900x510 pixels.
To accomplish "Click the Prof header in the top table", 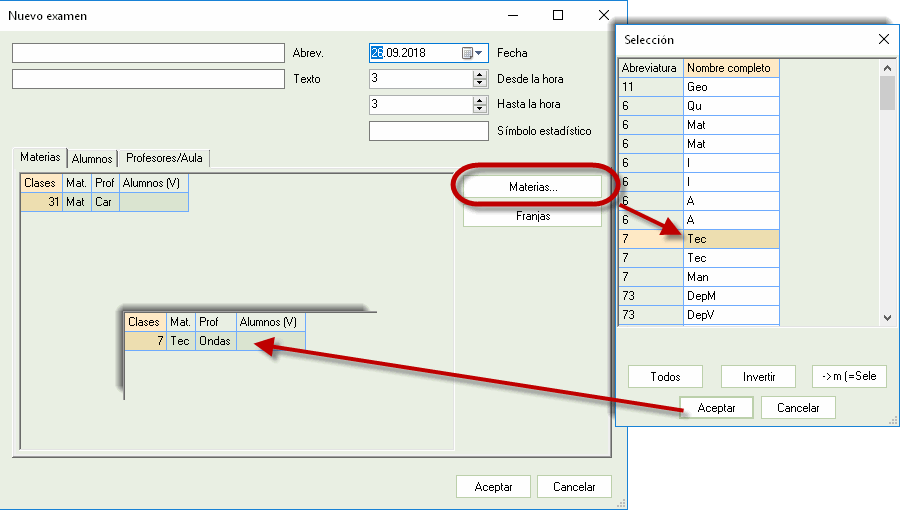I will point(105,183).
